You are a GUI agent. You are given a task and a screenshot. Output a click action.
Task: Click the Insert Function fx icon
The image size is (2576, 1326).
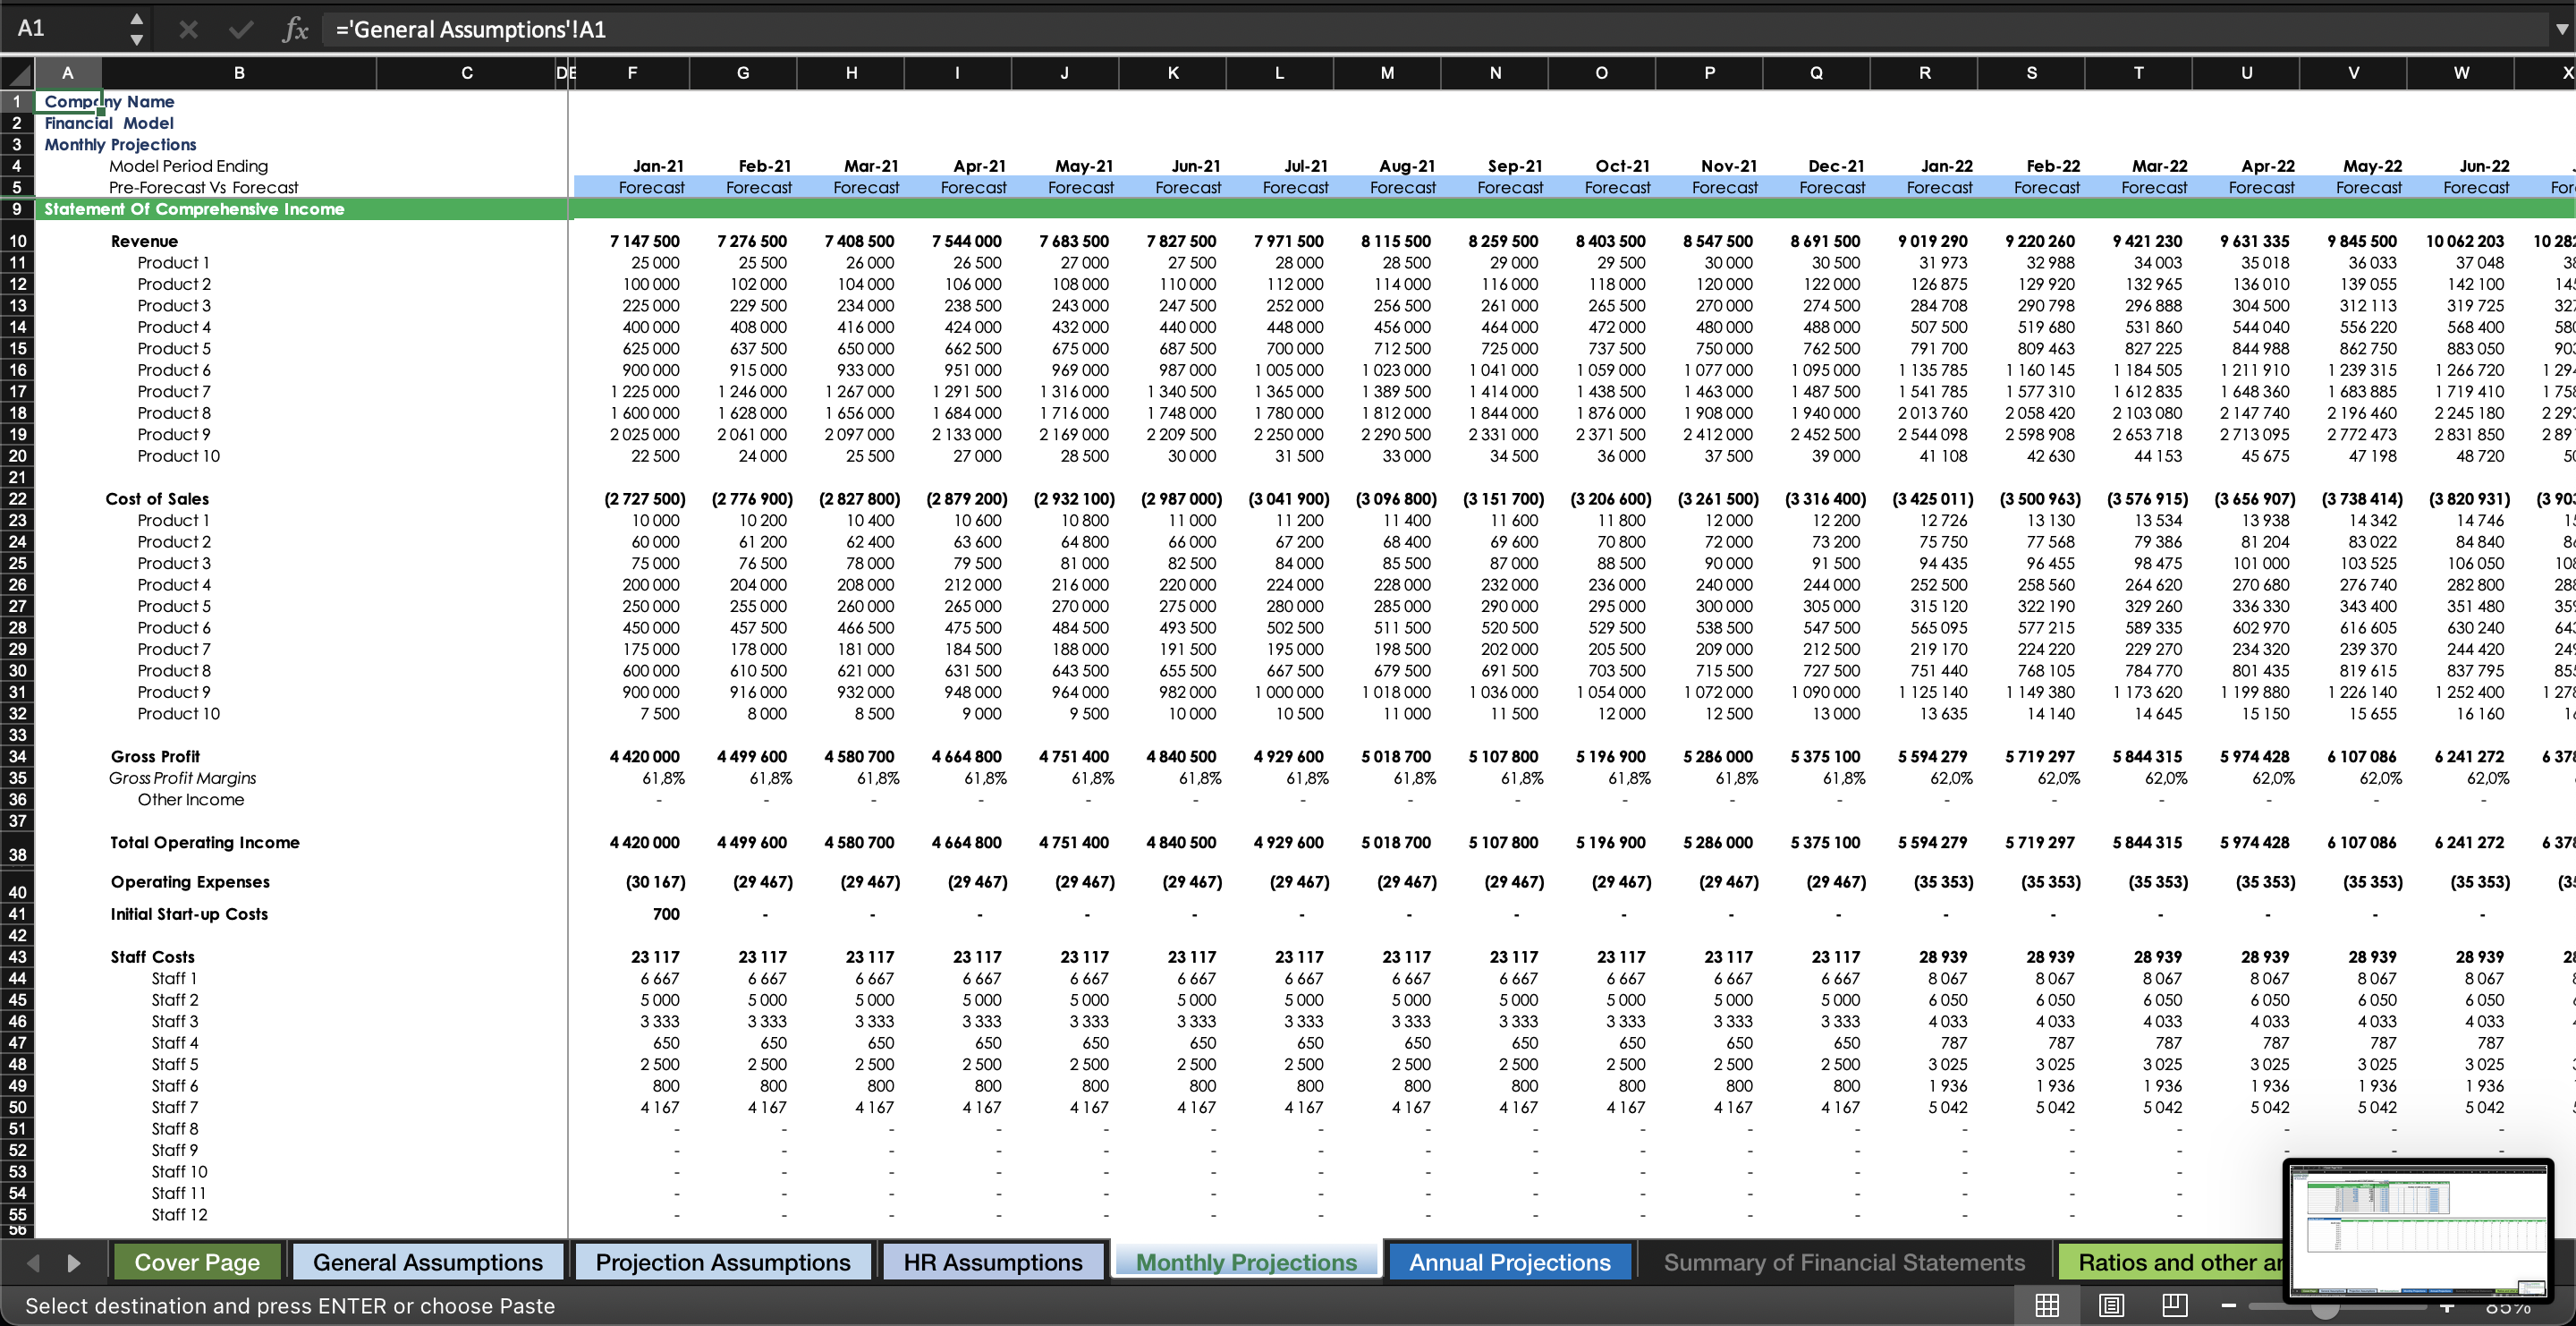(x=295, y=29)
